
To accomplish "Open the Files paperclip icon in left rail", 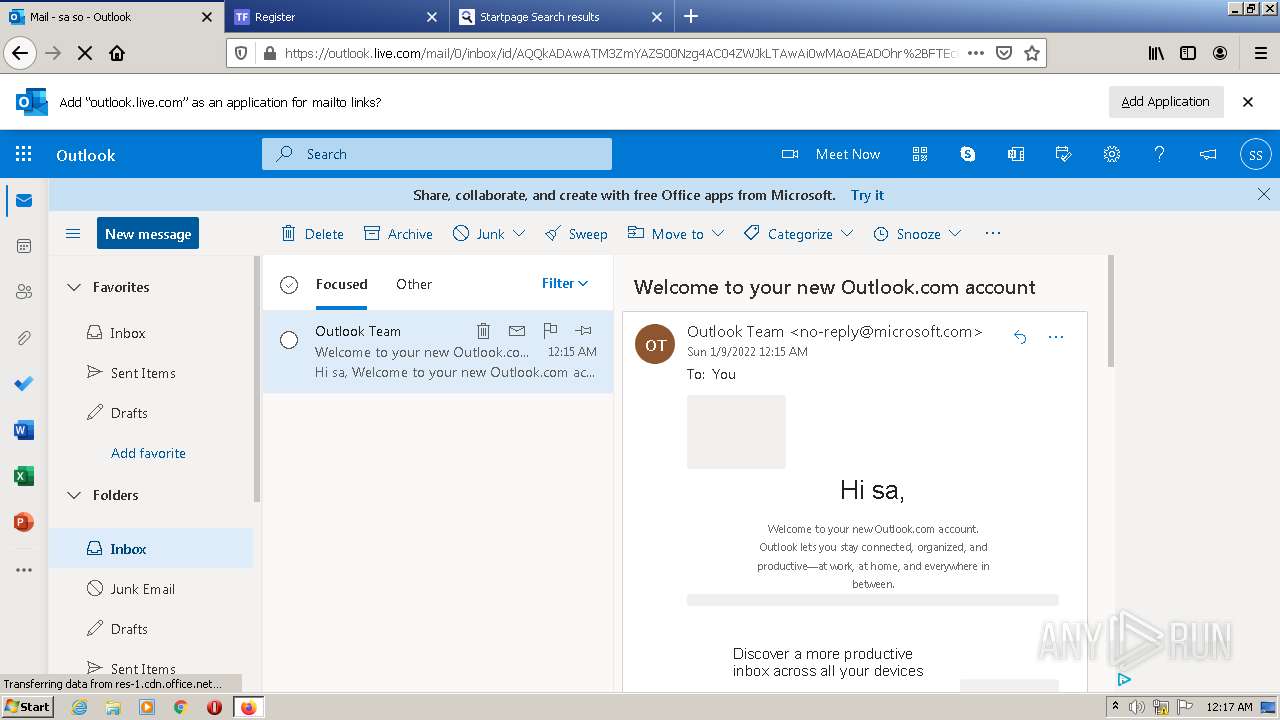I will tap(24, 338).
